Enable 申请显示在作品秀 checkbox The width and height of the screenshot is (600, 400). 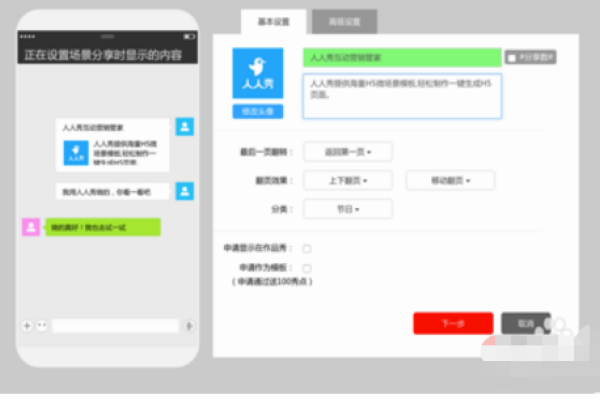pyautogui.click(x=307, y=249)
